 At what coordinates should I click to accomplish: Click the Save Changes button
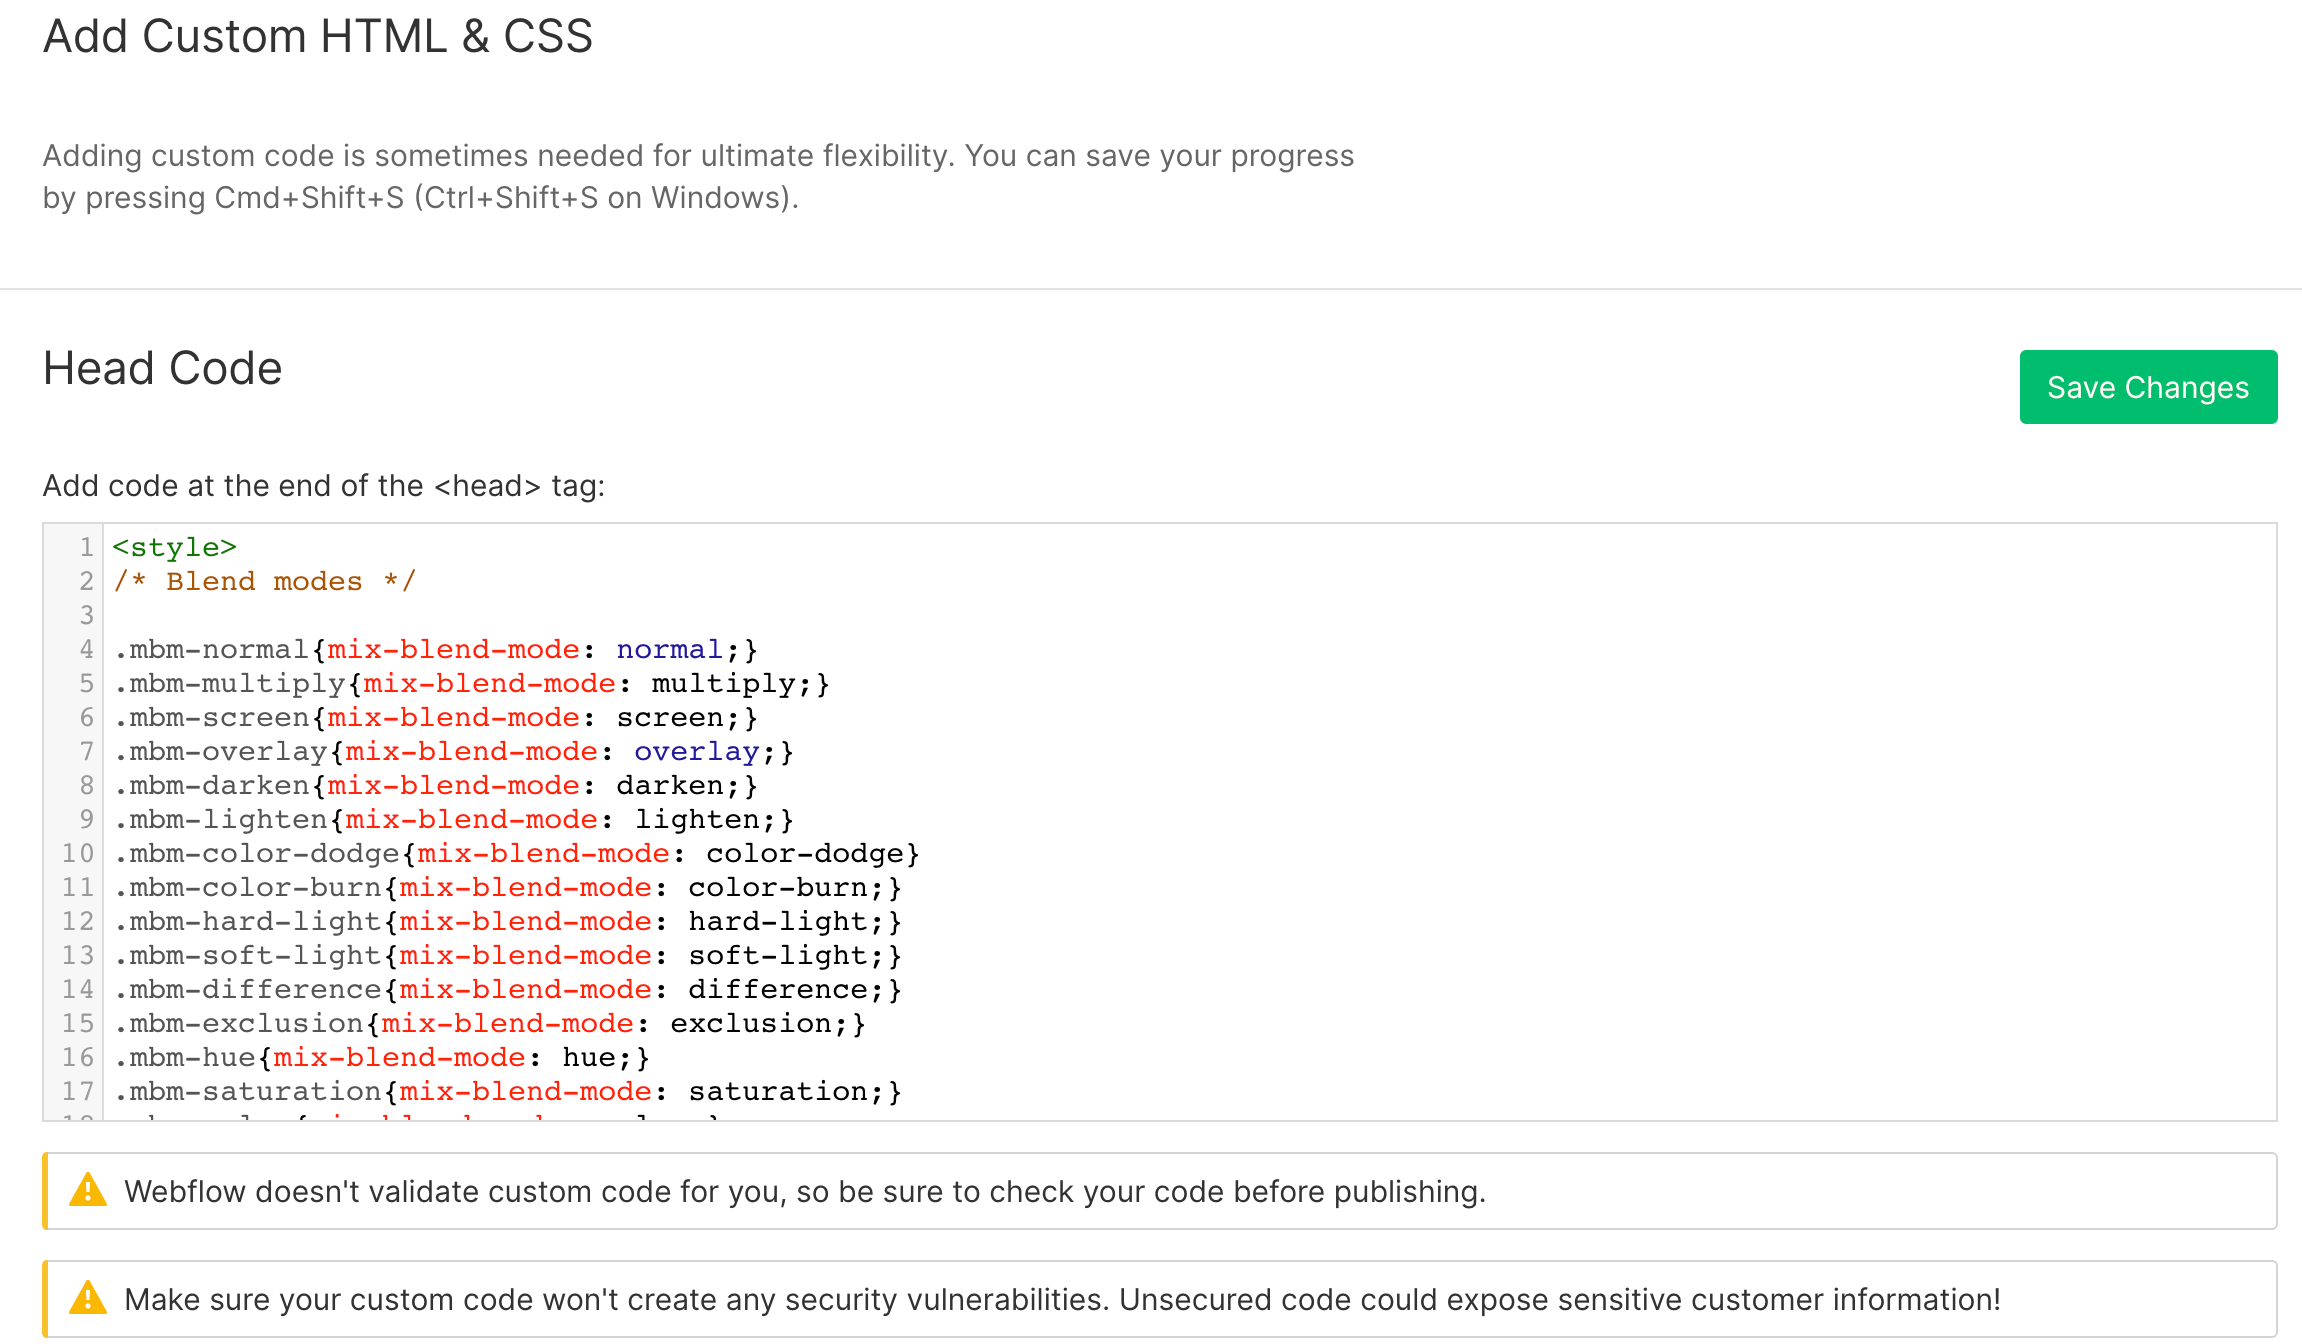[x=2148, y=387]
